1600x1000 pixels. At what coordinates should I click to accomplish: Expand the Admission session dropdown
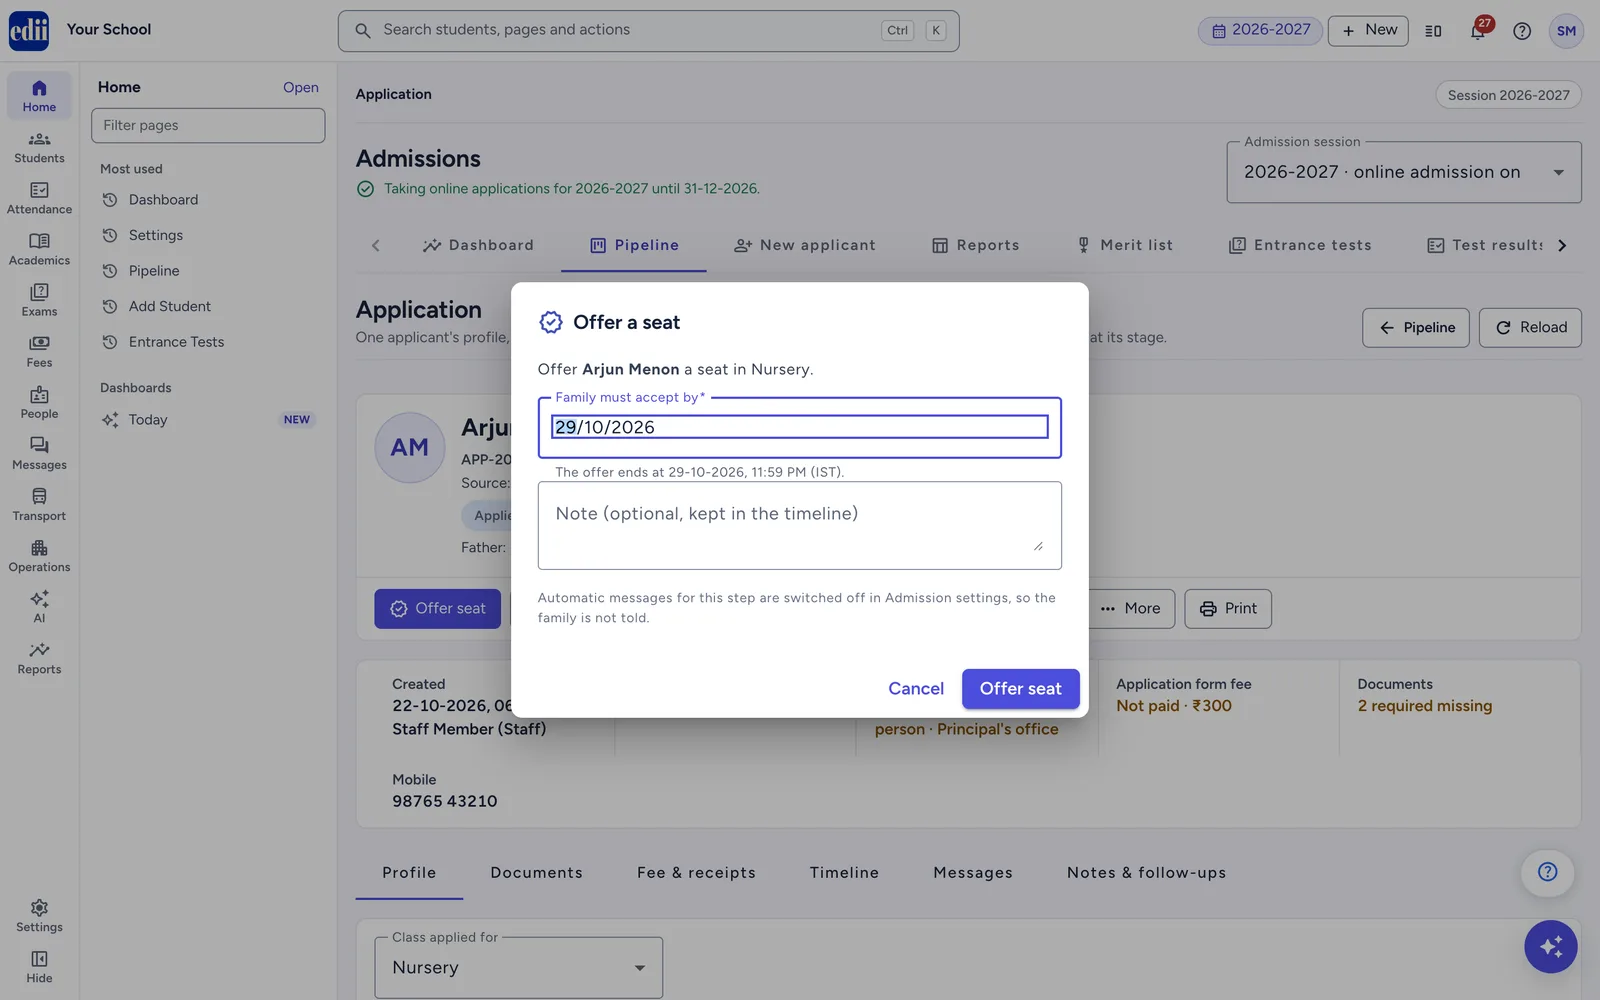tap(1404, 172)
